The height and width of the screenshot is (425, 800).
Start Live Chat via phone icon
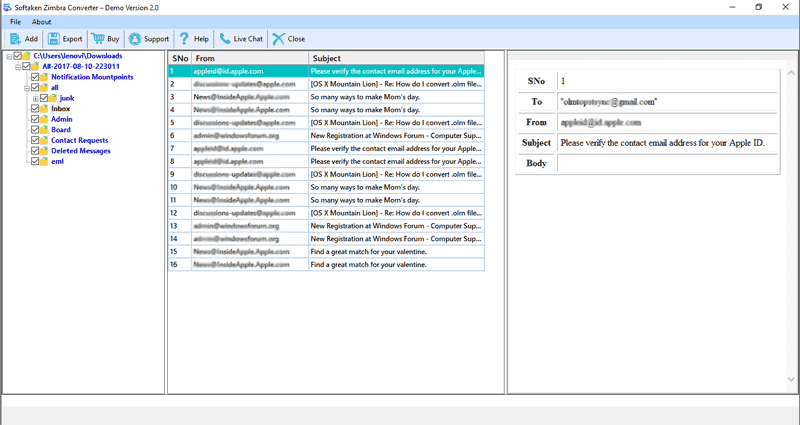(x=225, y=39)
